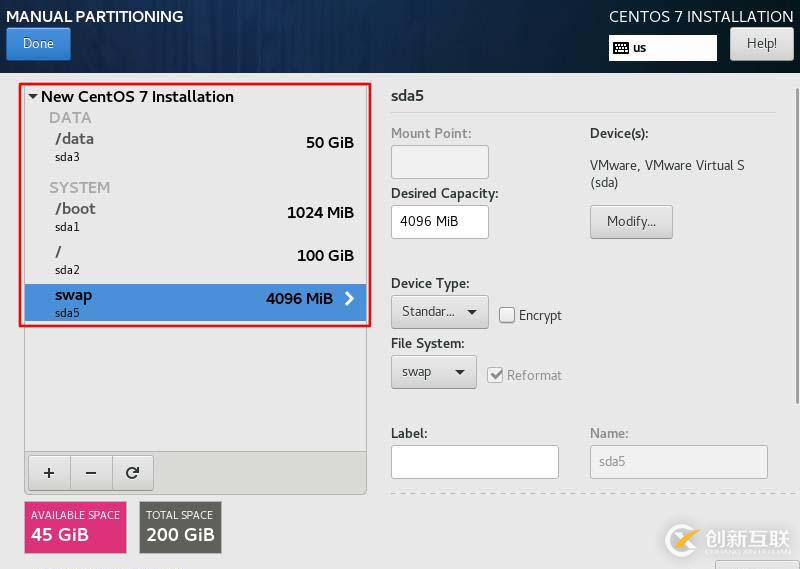Click the us keyboard layout selector
800x569 pixels.
coord(663,48)
